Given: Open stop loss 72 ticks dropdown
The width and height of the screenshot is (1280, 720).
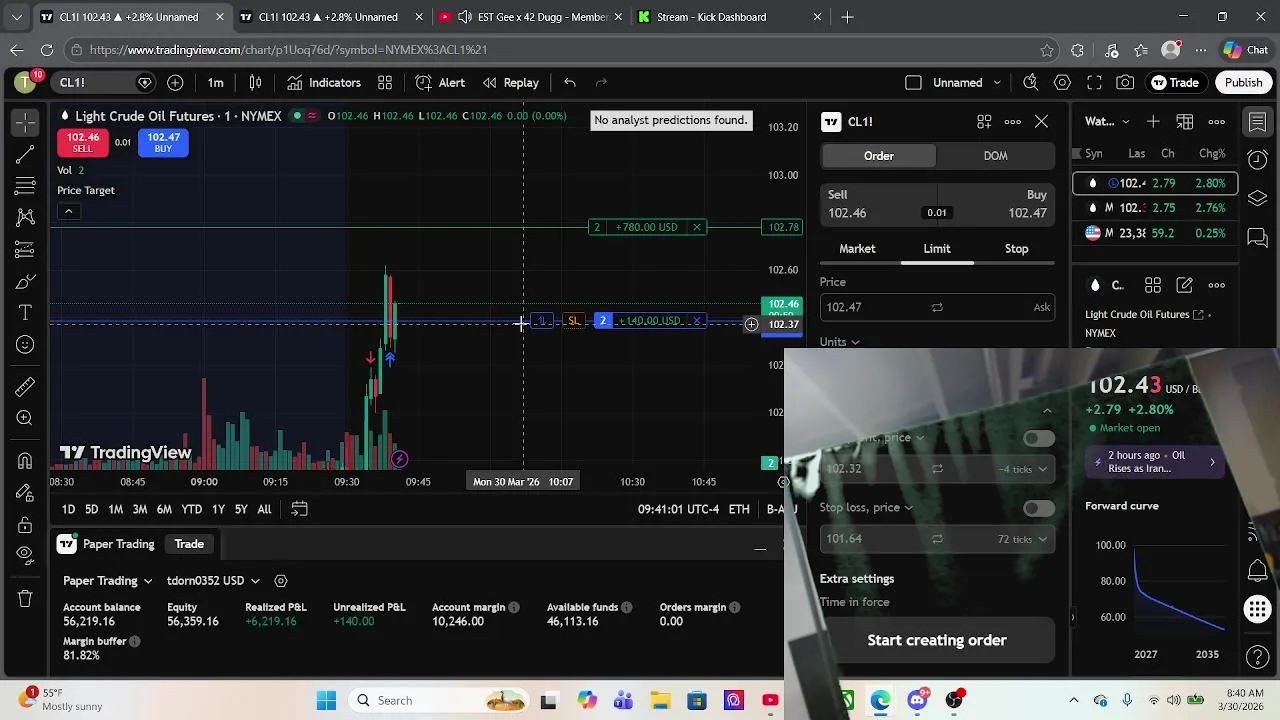Looking at the screenshot, I should pos(1022,539).
